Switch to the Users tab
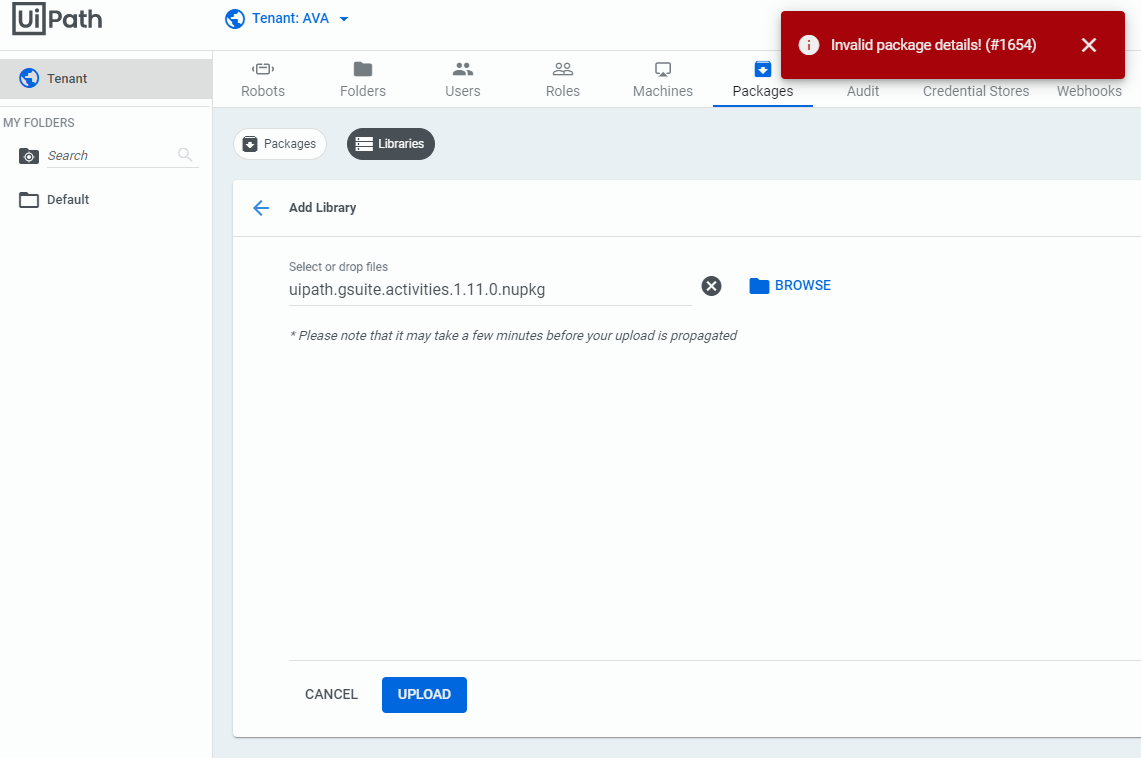 pyautogui.click(x=463, y=80)
